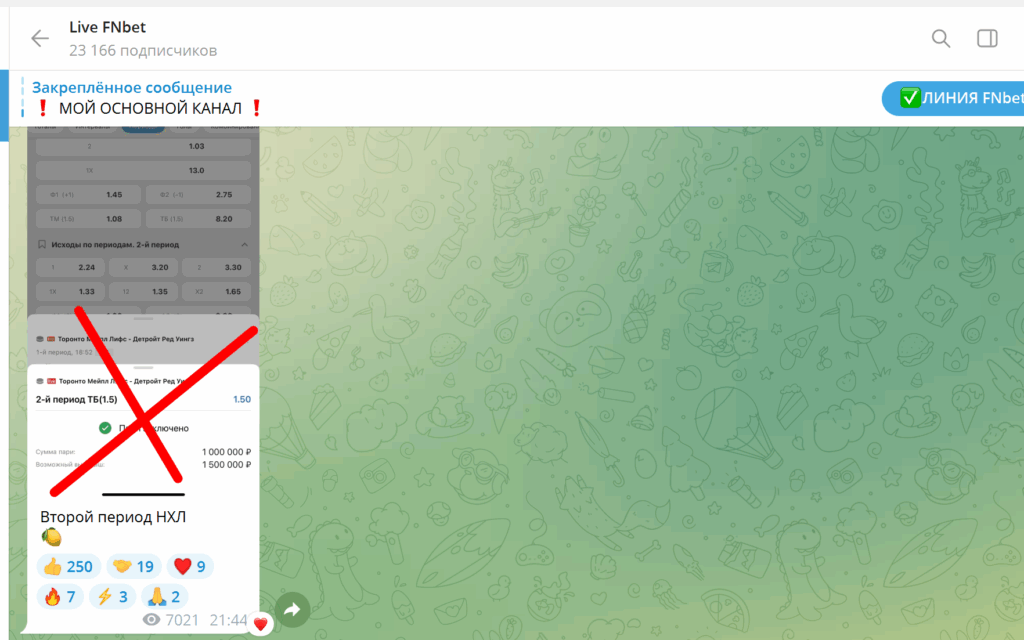Go back using the left arrow
Viewport: 1024px width, 640px height.
pos(40,39)
